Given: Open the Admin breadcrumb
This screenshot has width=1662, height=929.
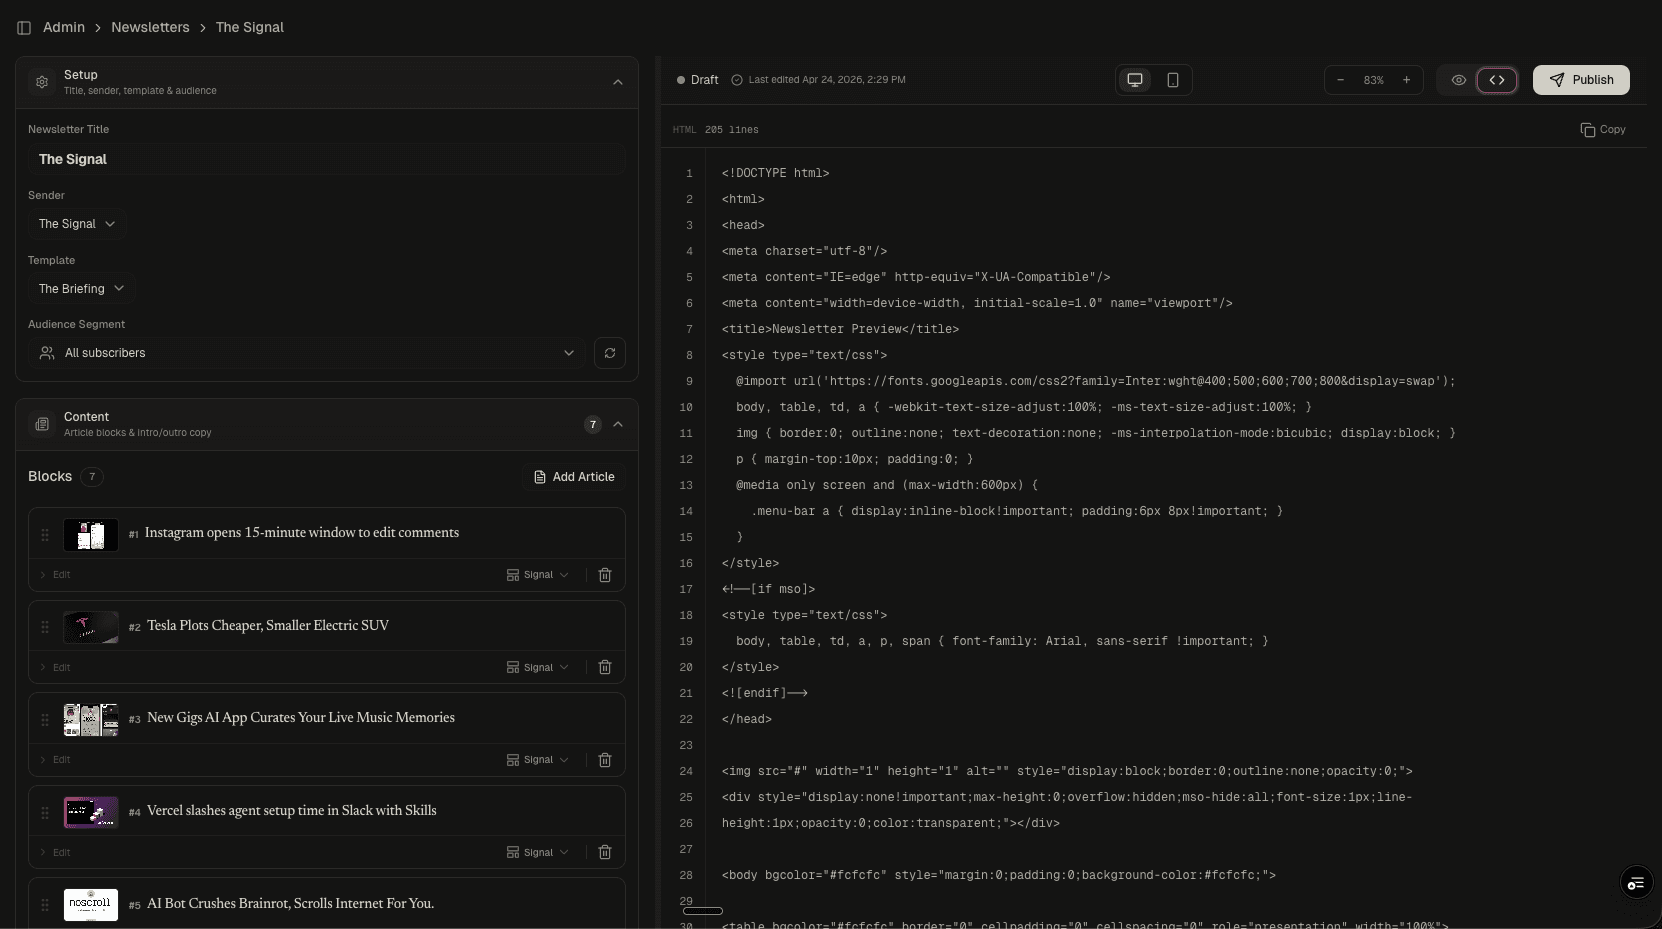Looking at the screenshot, I should pos(64,27).
